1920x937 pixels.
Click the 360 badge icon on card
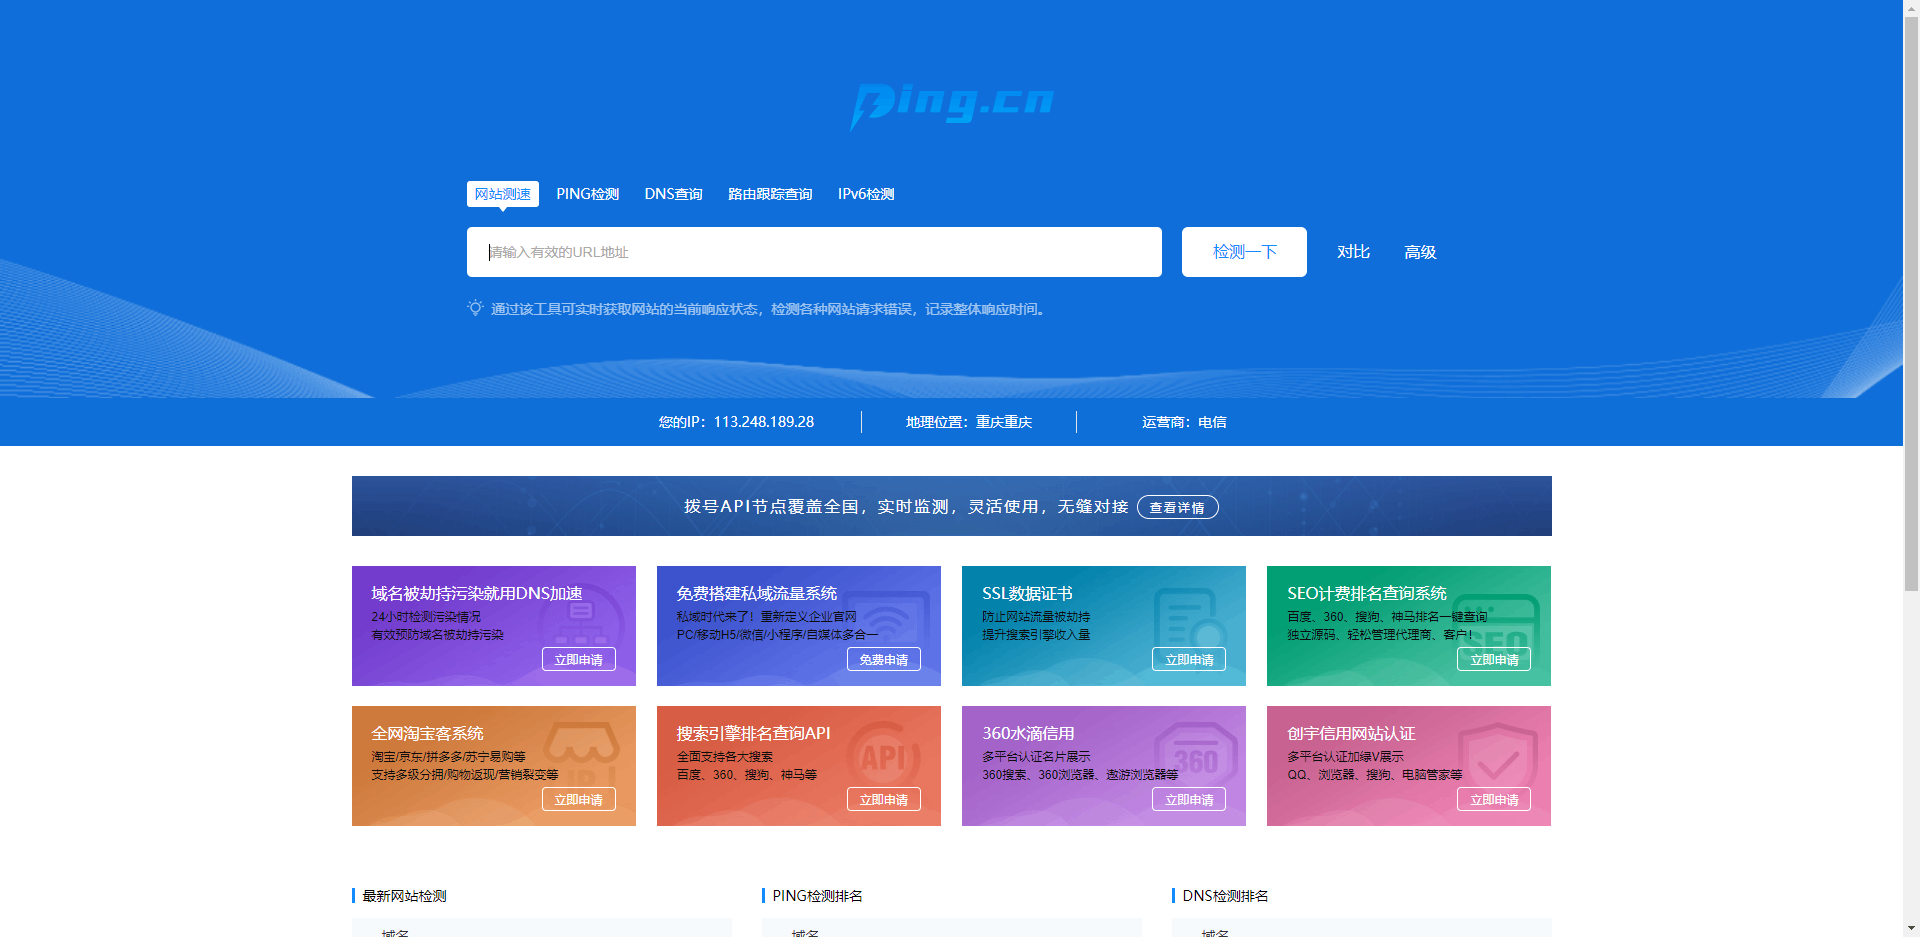tap(1195, 759)
